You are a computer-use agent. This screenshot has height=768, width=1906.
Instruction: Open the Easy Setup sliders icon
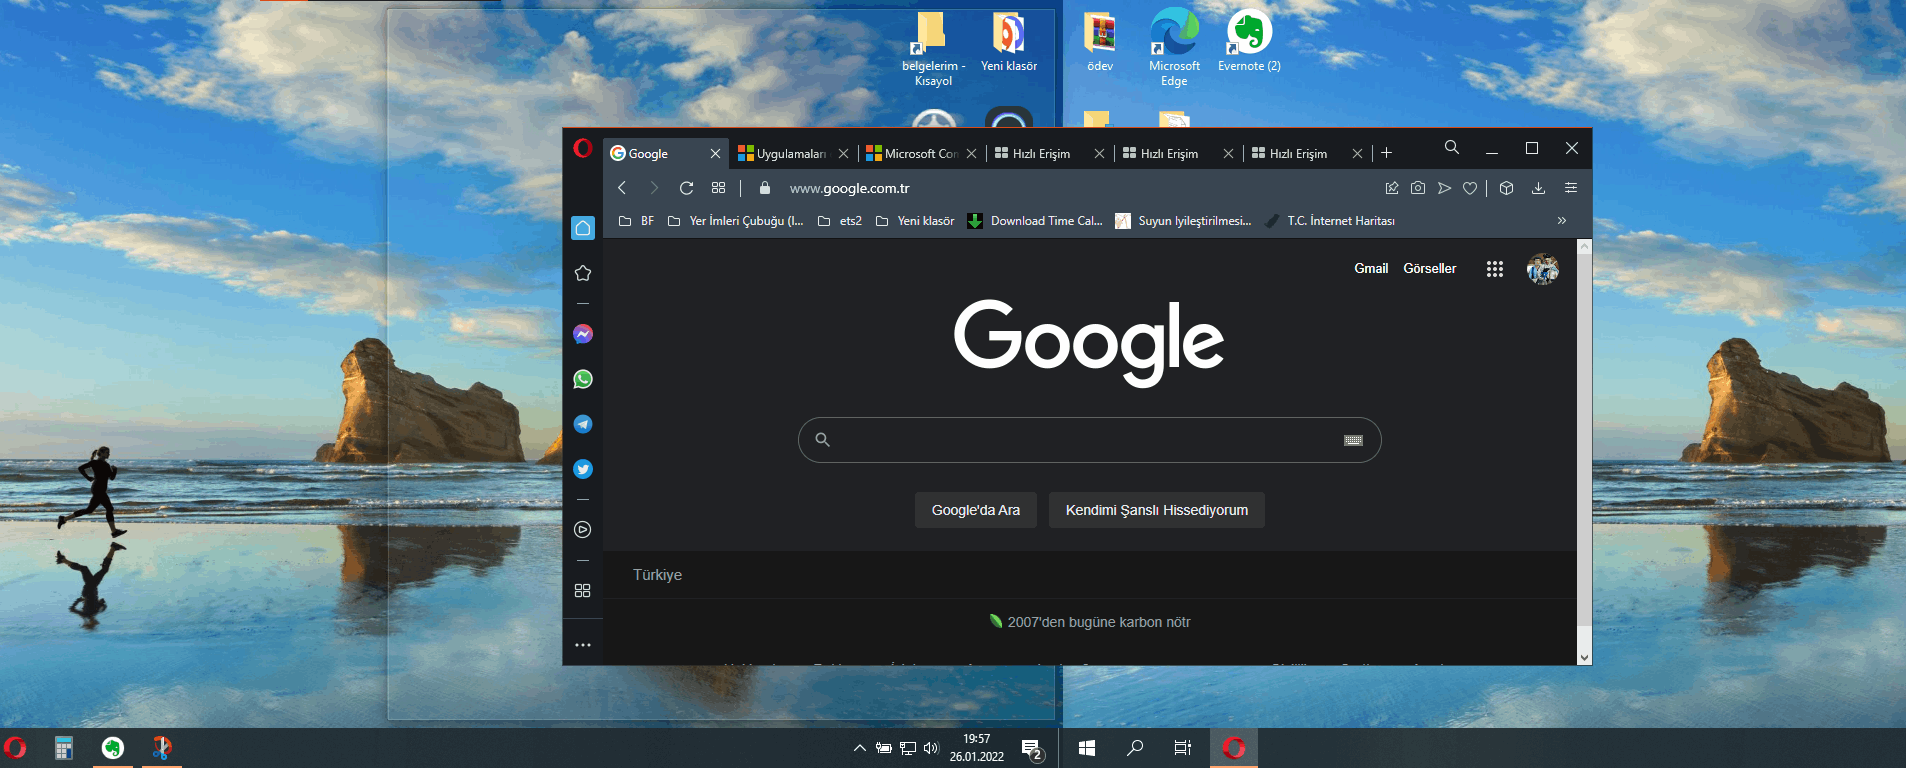pos(1571,188)
